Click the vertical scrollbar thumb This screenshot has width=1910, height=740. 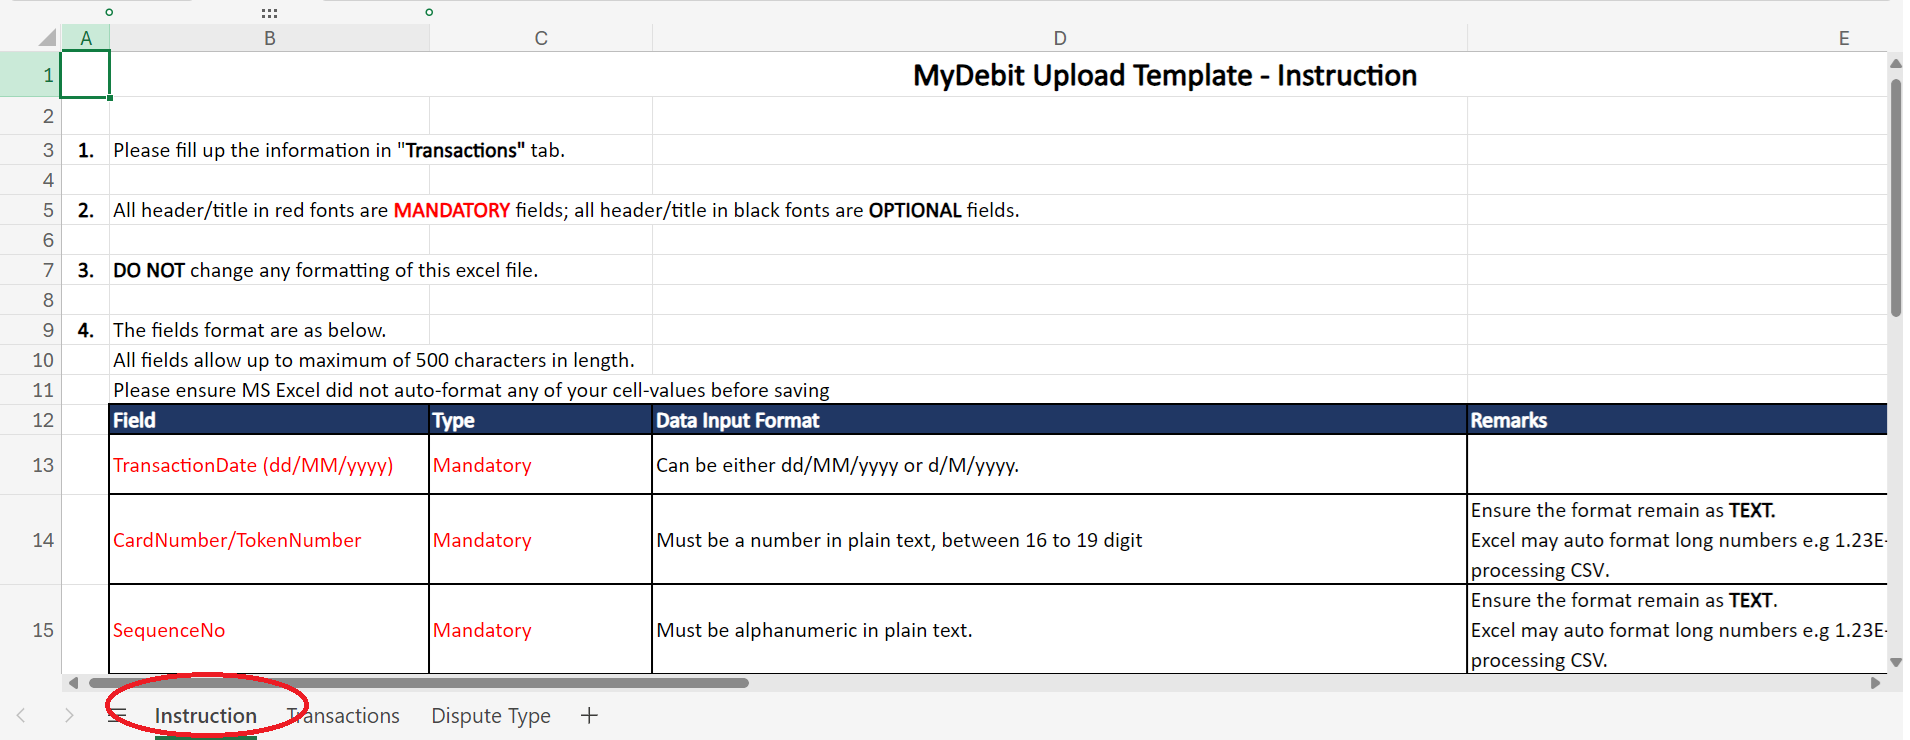pos(1895,197)
